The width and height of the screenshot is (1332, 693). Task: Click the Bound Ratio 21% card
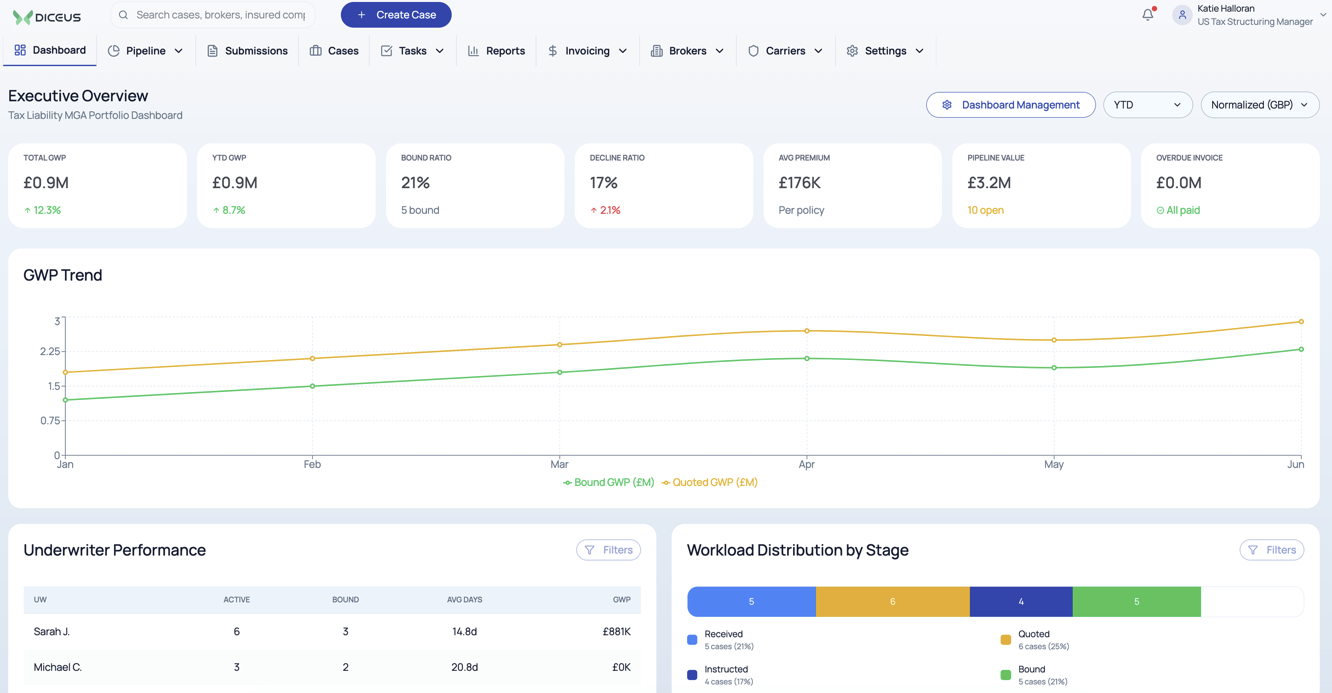pos(475,185)
